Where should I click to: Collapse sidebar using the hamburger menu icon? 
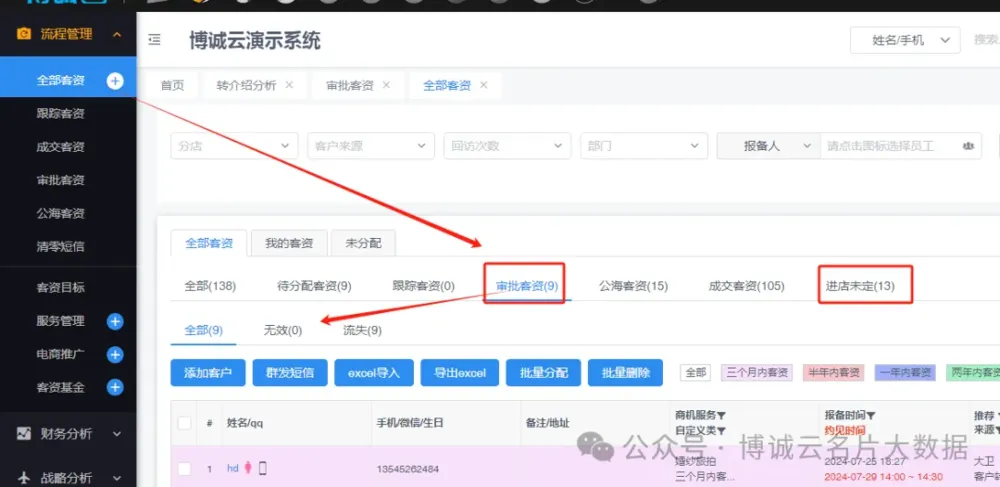click(154, 40)
